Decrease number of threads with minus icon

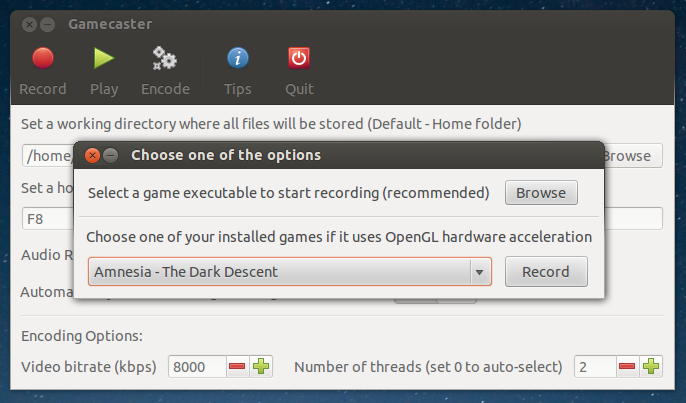pos(627,366)
